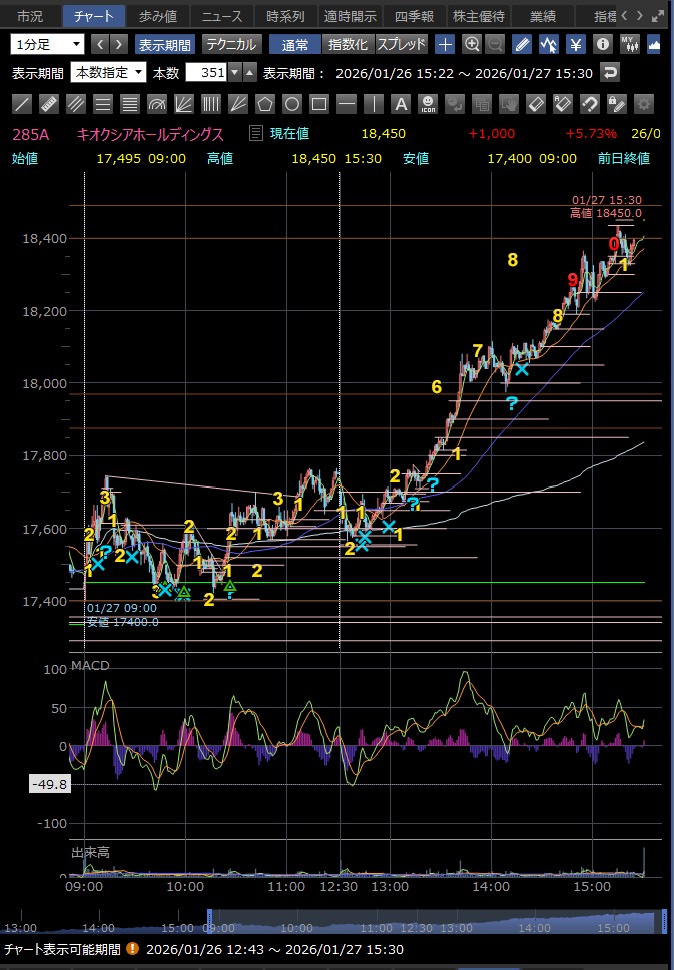Click the 表示期間 button

(x=166, y=44)
